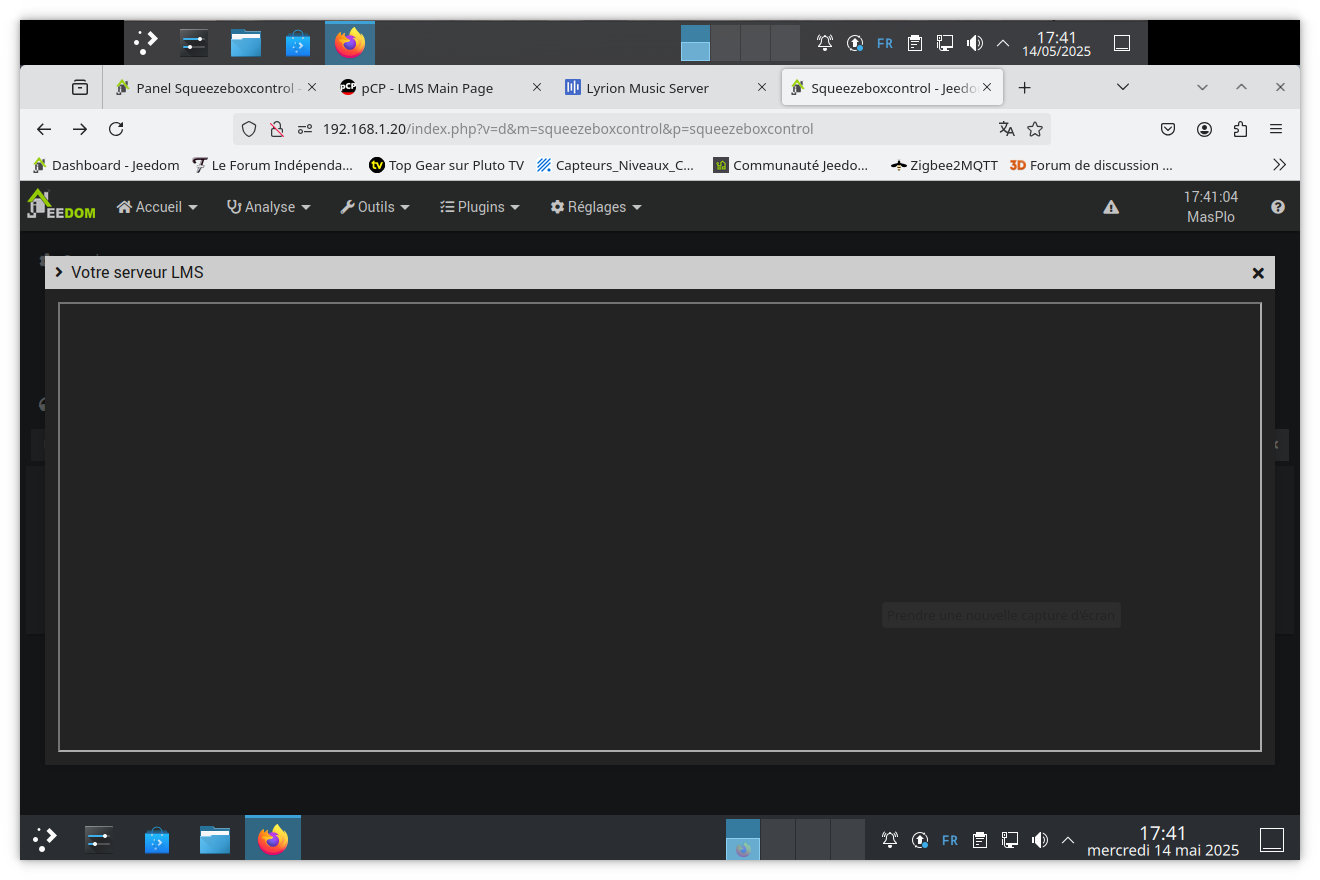Open tracking protection shield in address bar
This screenshot has height=880, width=1320.
250,129
